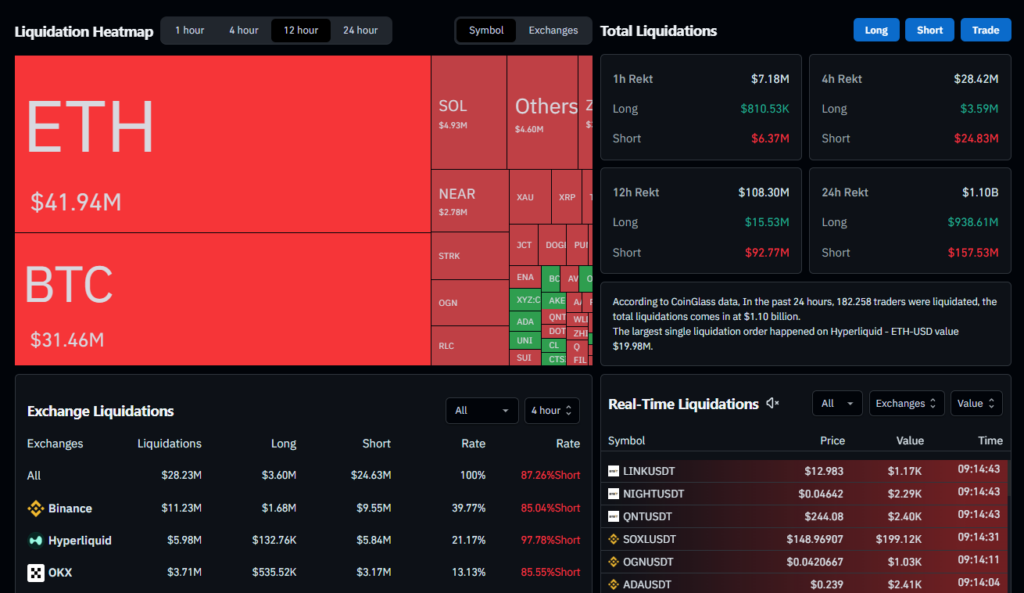Expand the All filter in Real-Time Liquidations
Screen dimensions: 1024x593
point(837,404)
